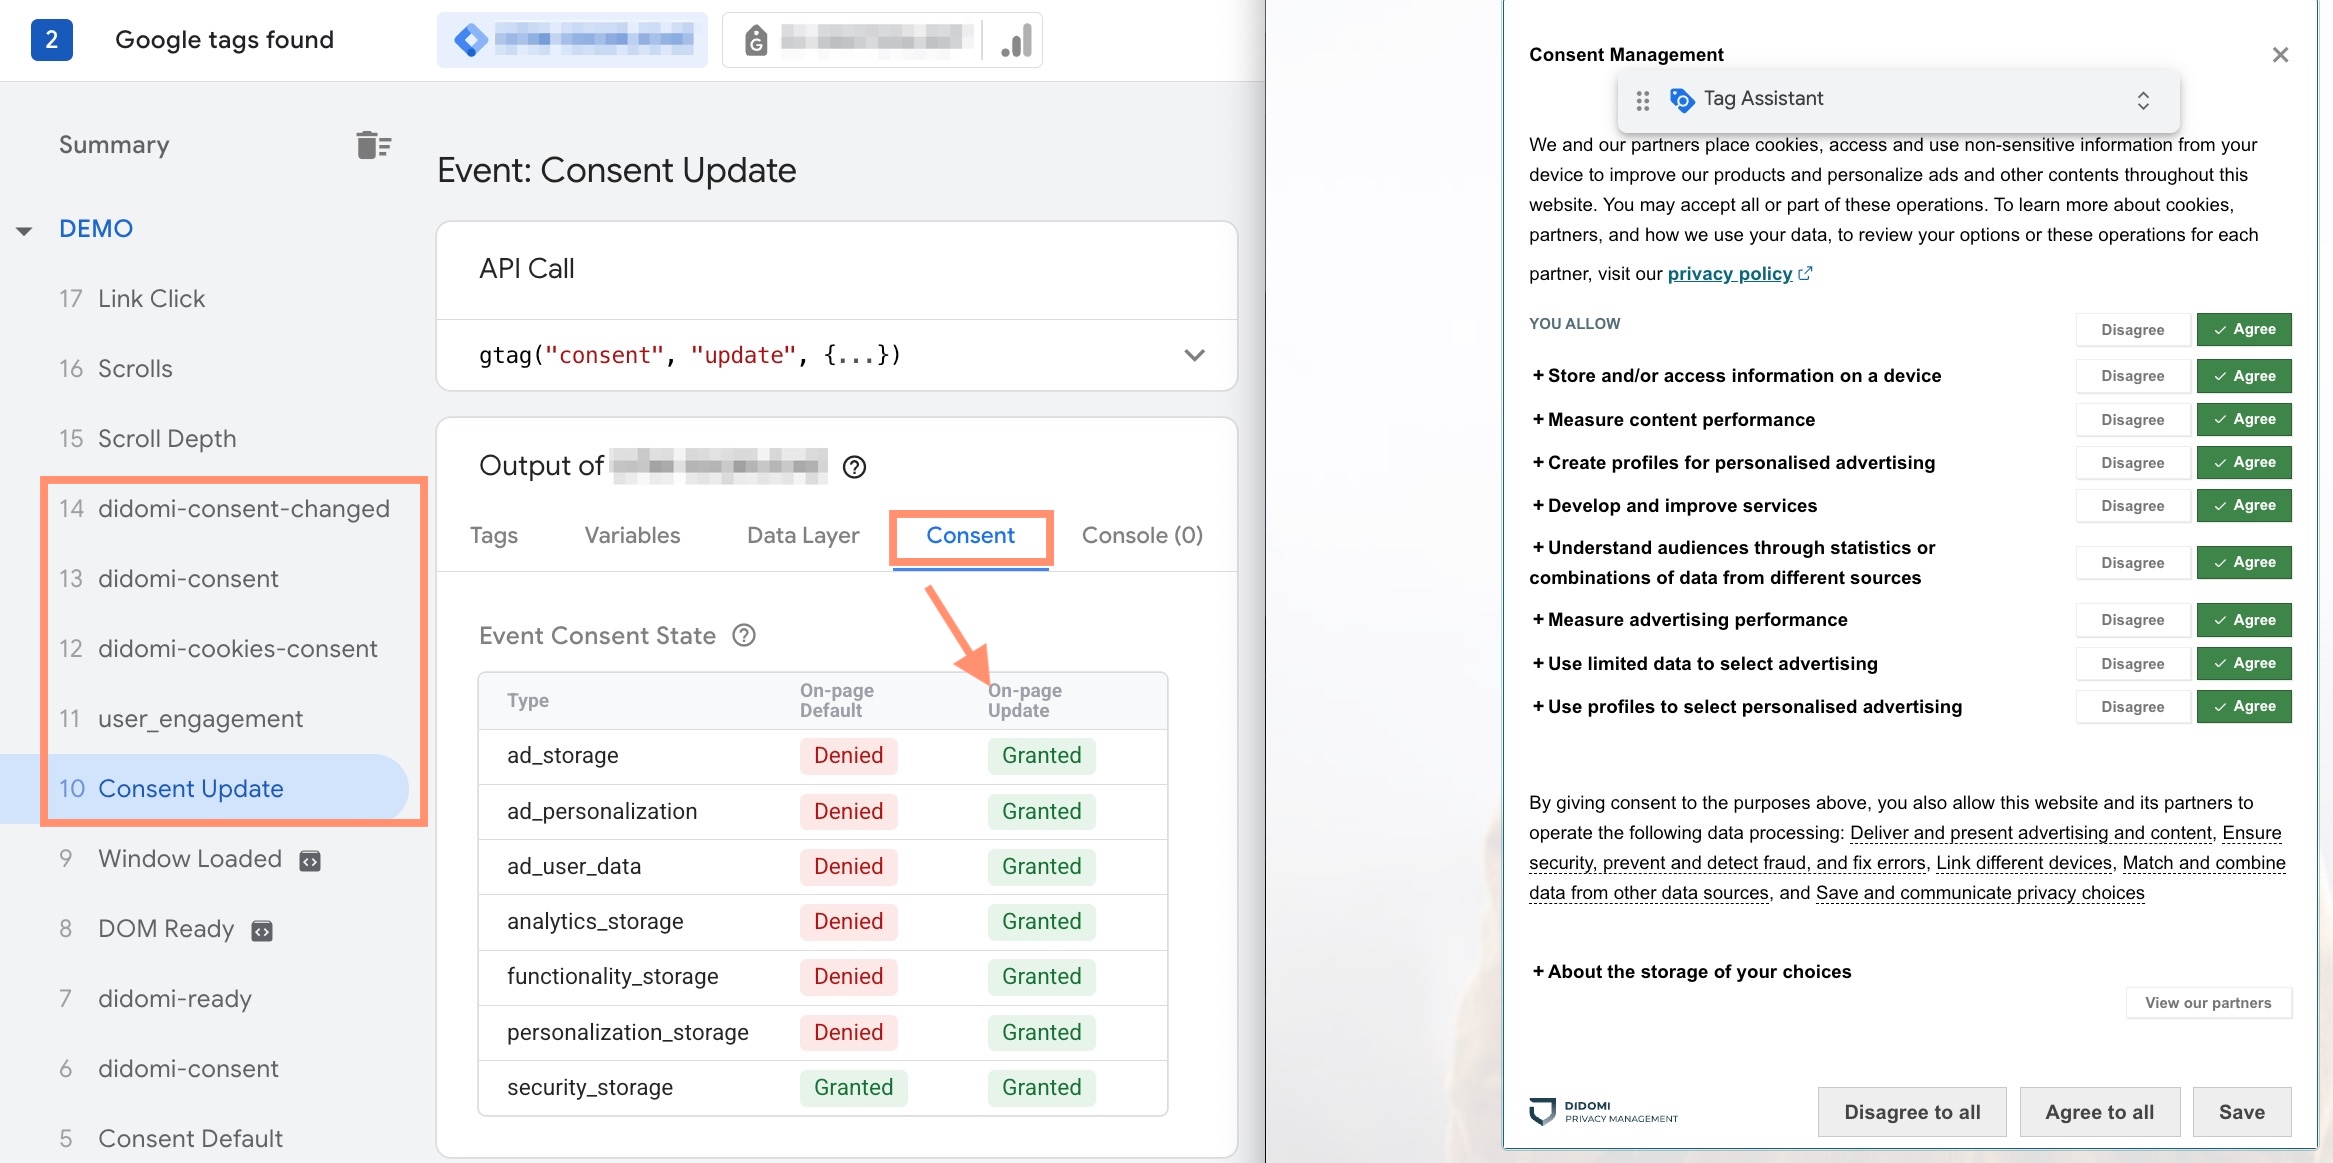Screen dimensions: 2333x1163
Task: Expand the gtag consent update API call
Action: click(x=1194, y=355)
